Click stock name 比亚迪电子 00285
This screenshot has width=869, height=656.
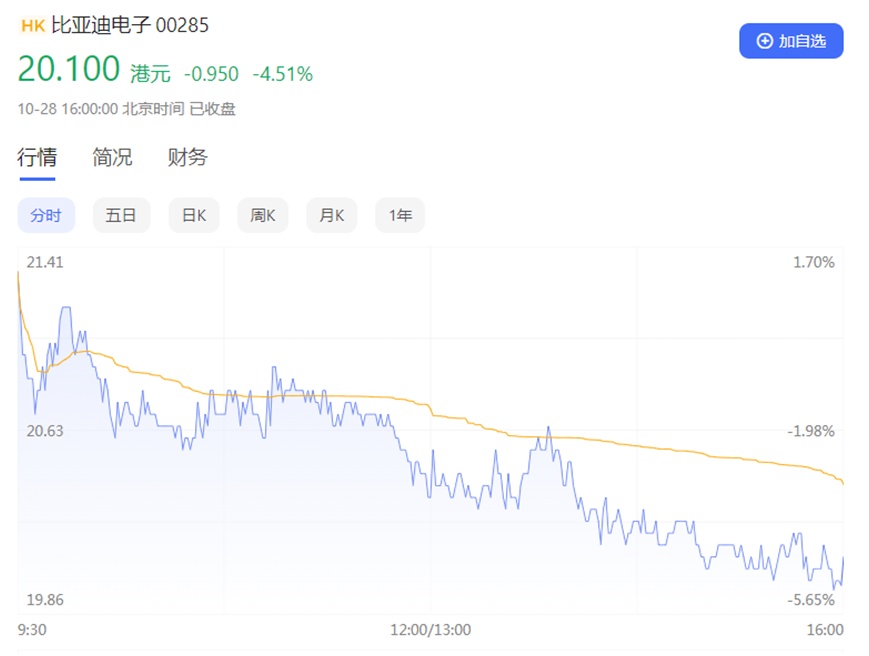coord(130,25)
